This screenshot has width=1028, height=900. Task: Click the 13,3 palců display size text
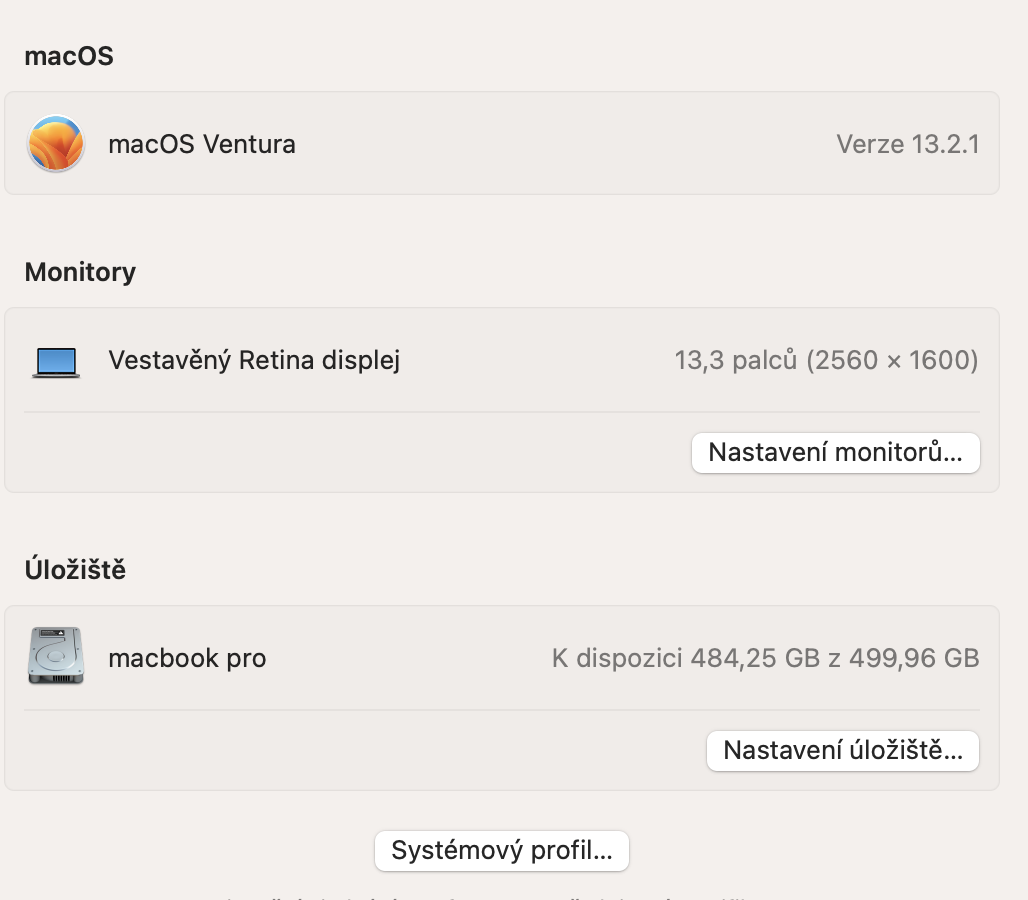[736, 360]
